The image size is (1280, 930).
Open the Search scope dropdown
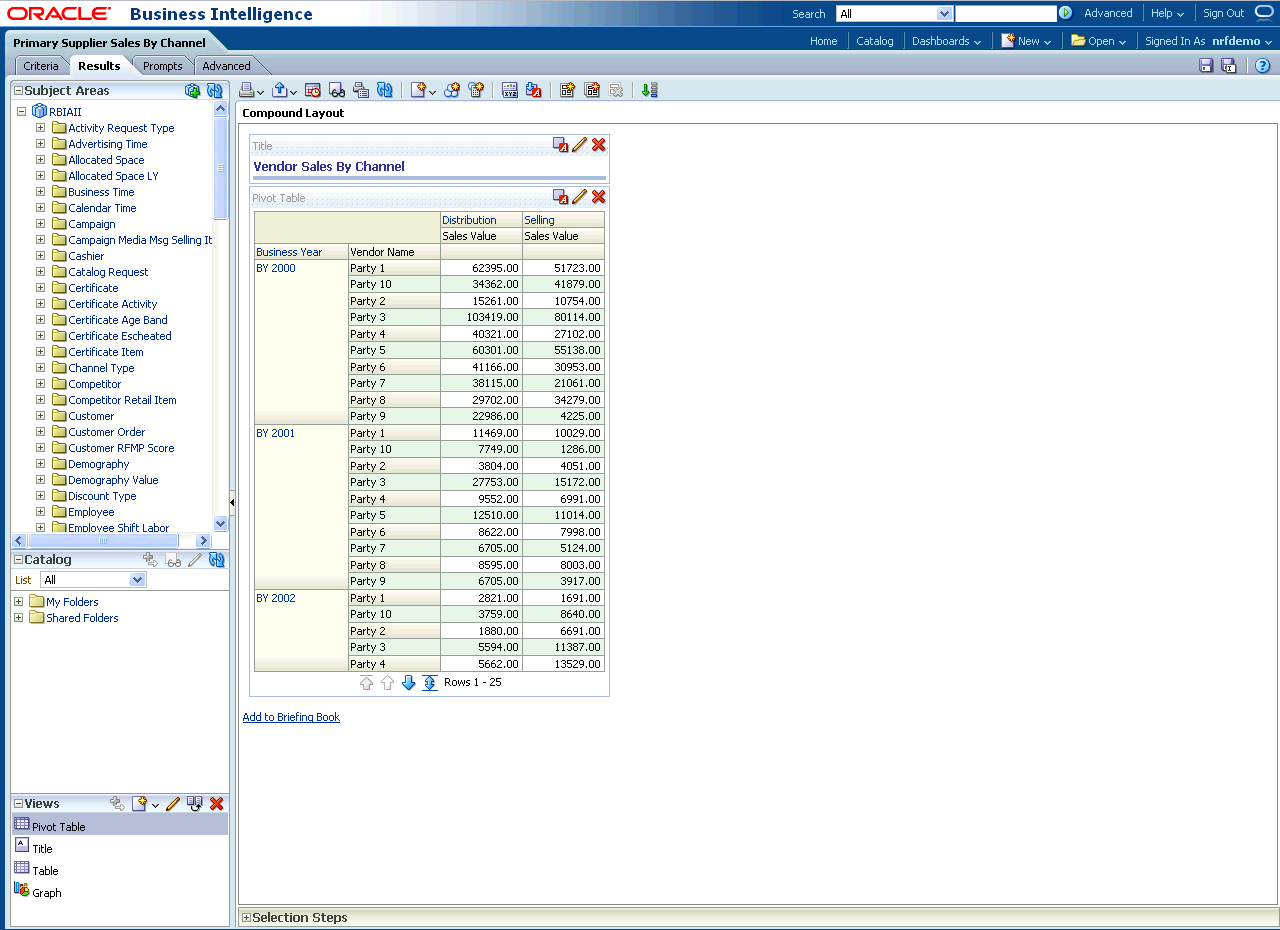pyautogui.click(x=944, y=14)
